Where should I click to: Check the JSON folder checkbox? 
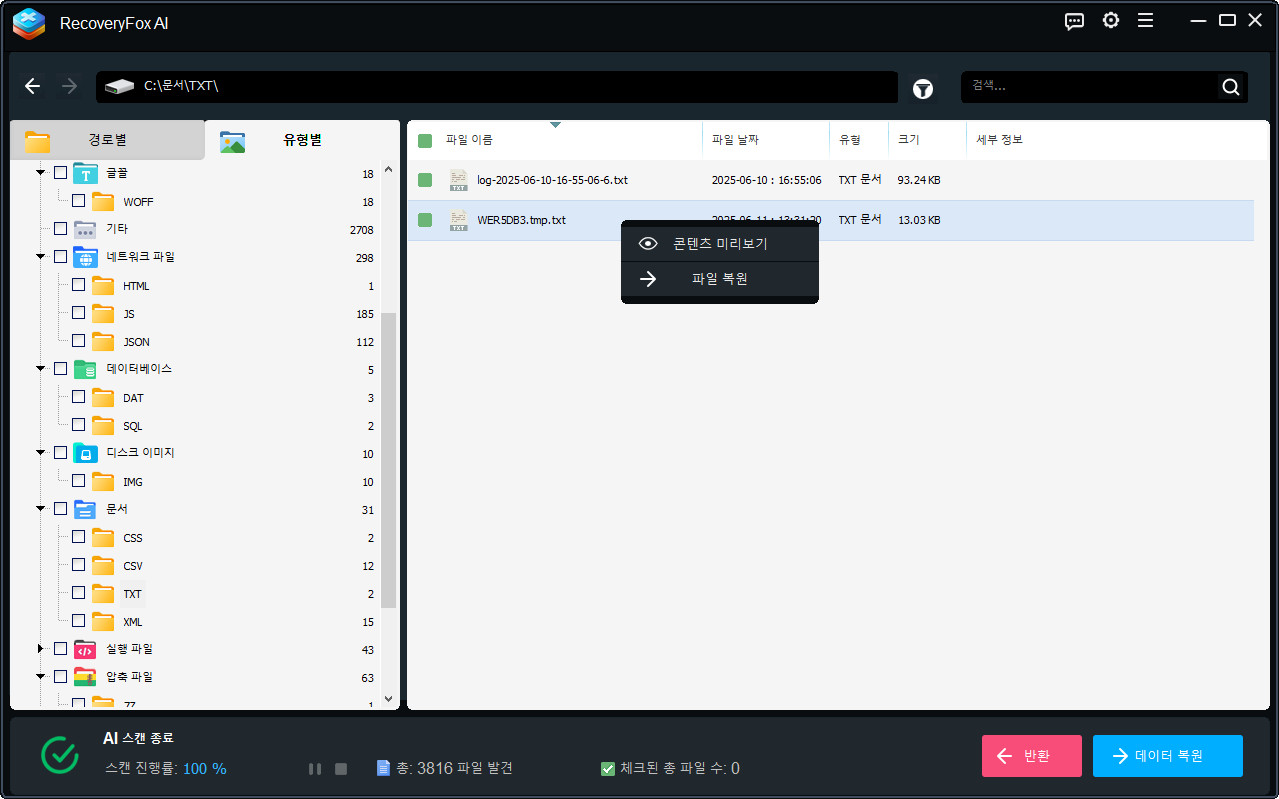point(78,341)
